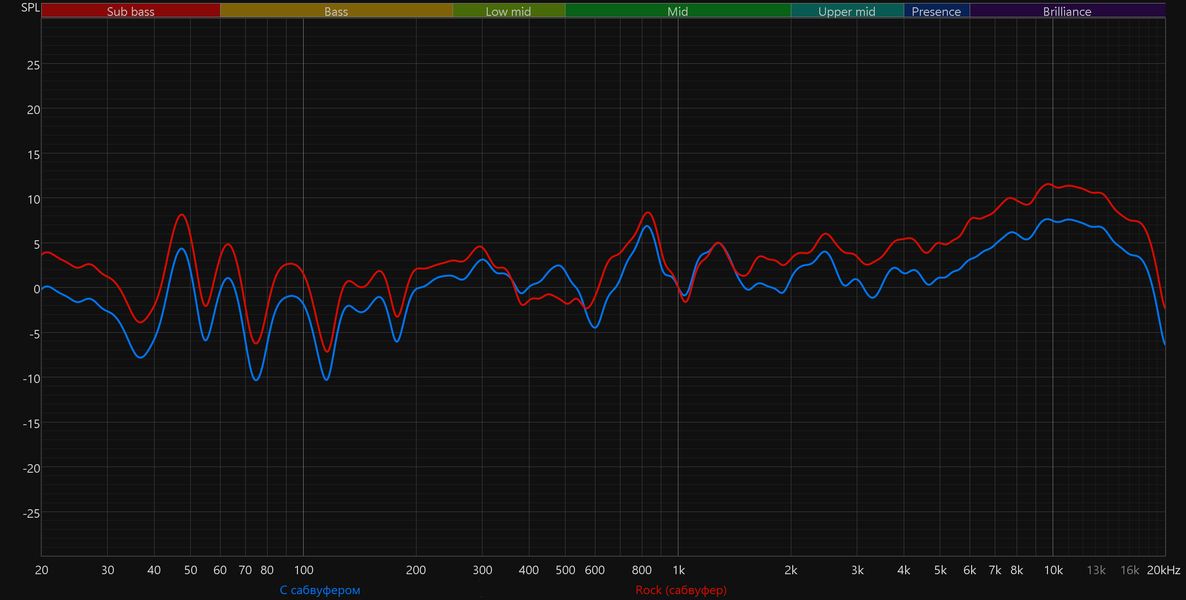Select the Sub bass frequency band label

[x=131, y=11]
